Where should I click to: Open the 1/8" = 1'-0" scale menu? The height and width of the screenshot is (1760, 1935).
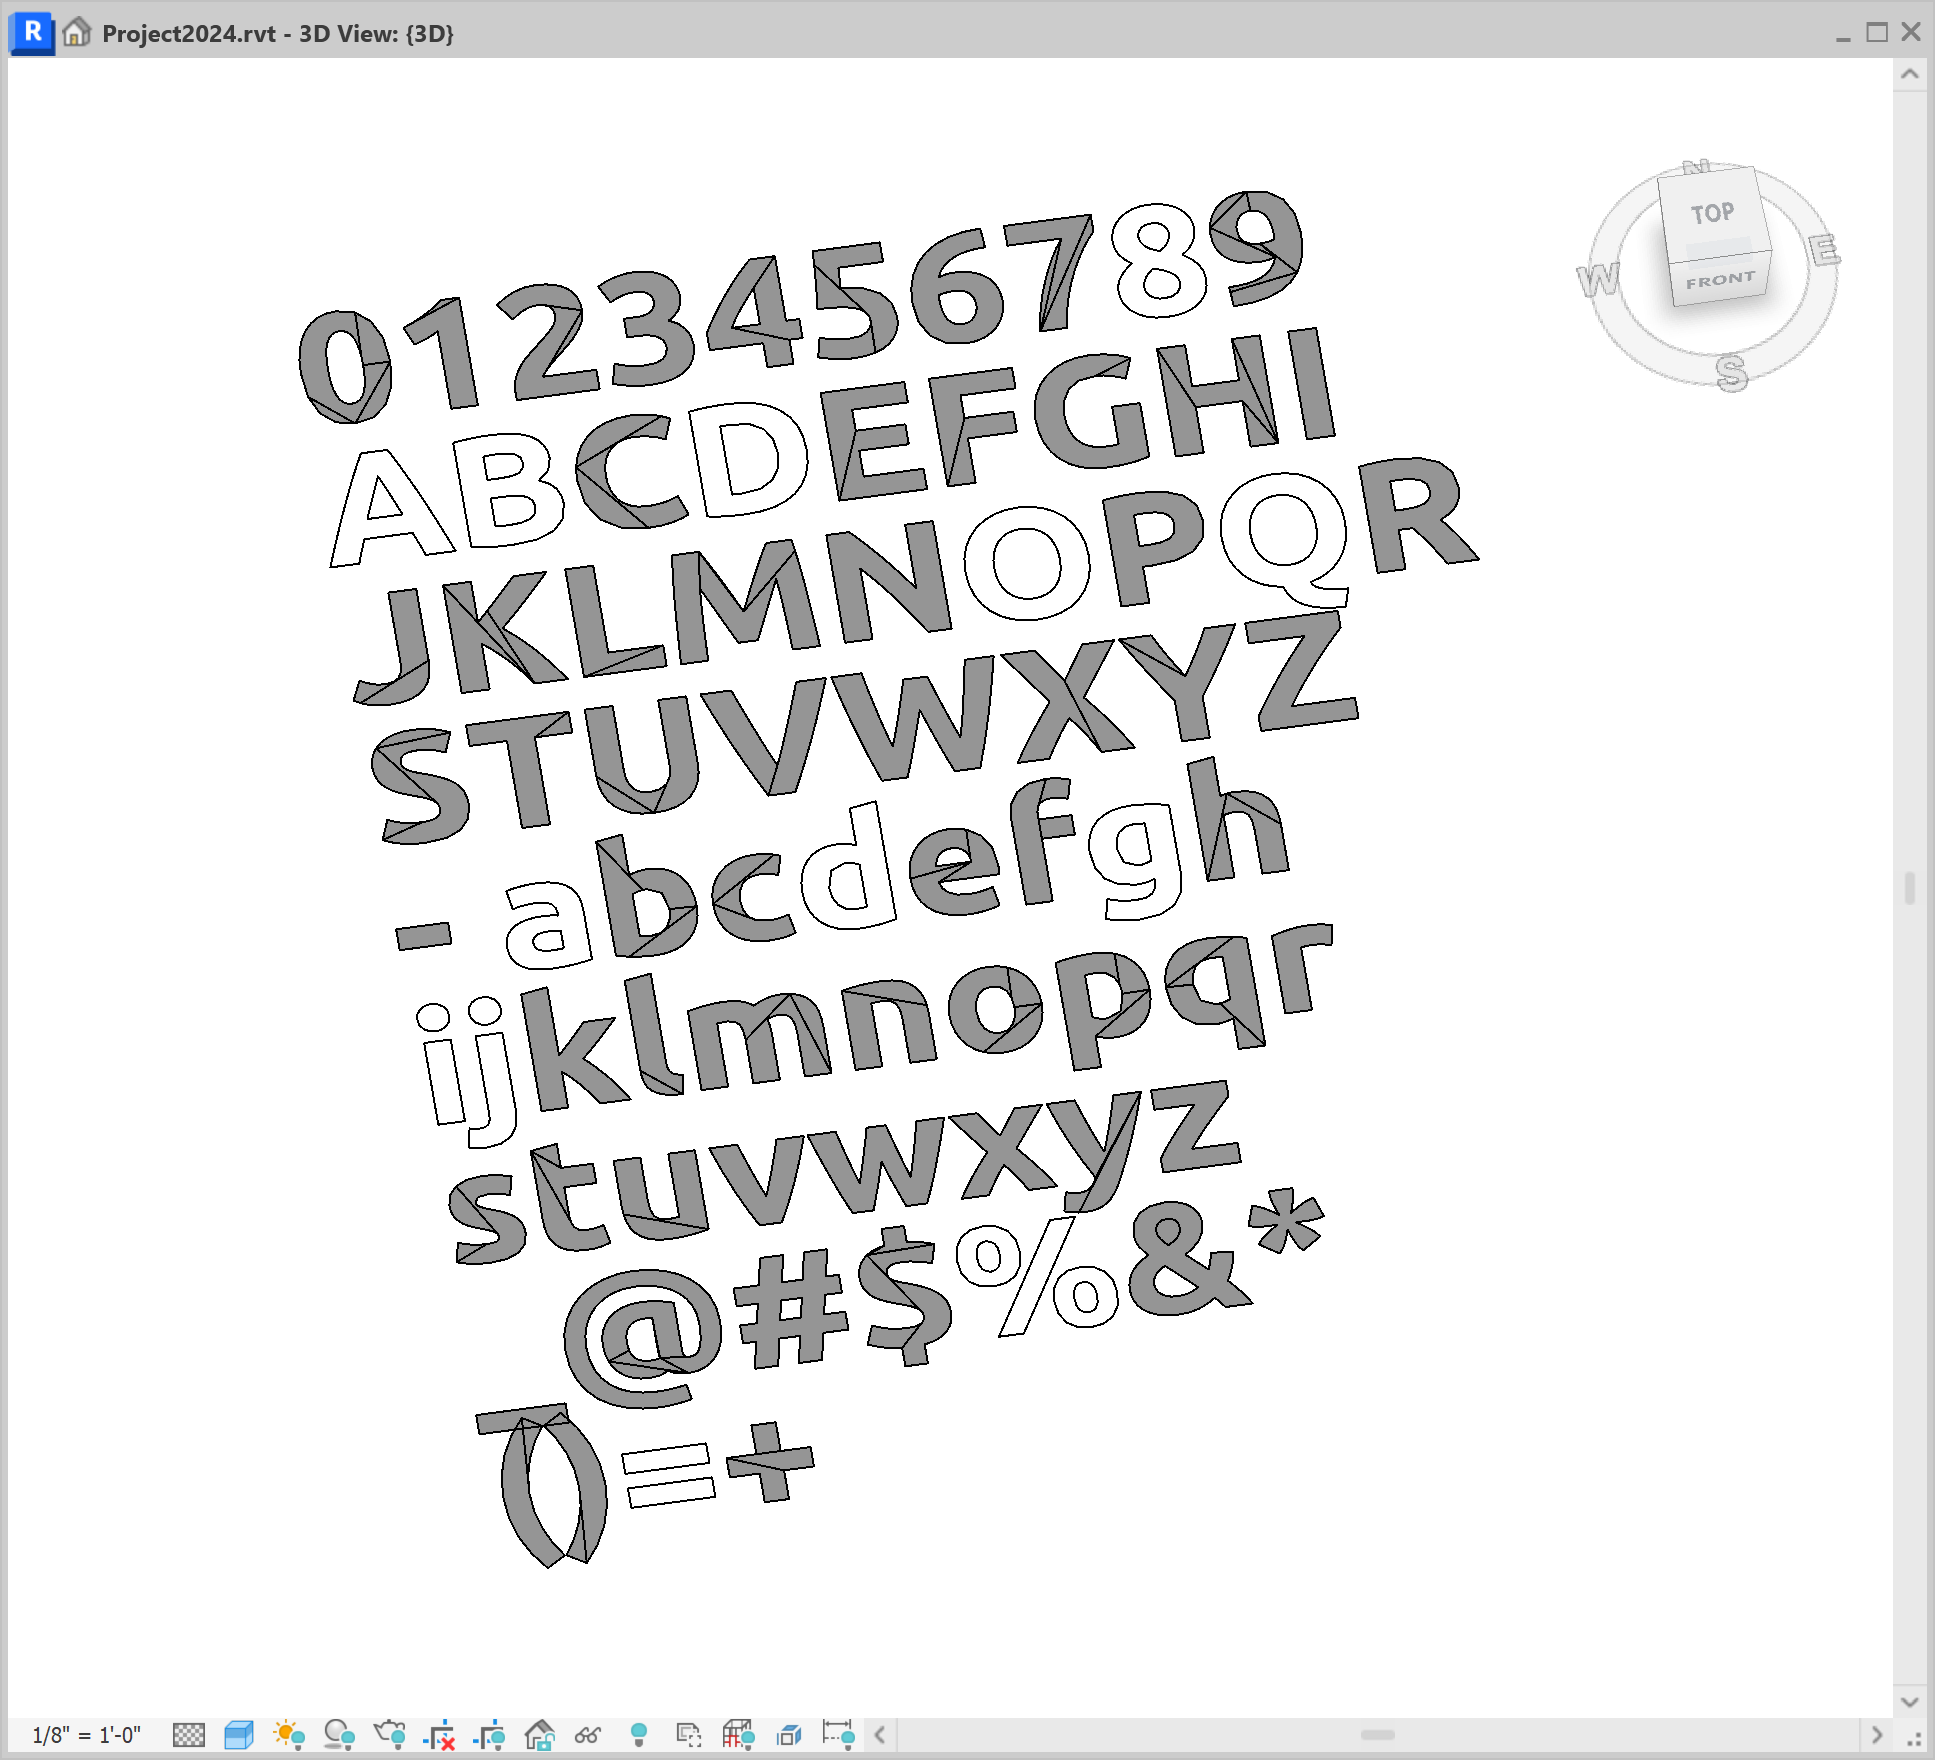[x=88, y=1734]
